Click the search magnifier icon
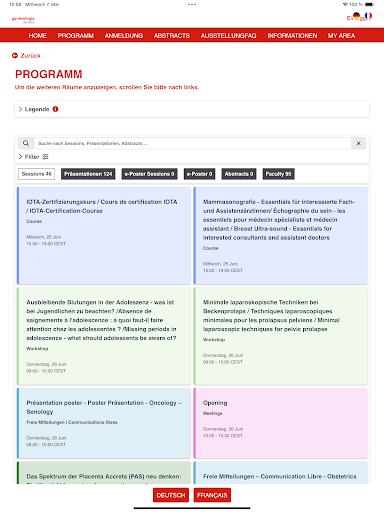This screenshot has height=512, width=384. 26,143
